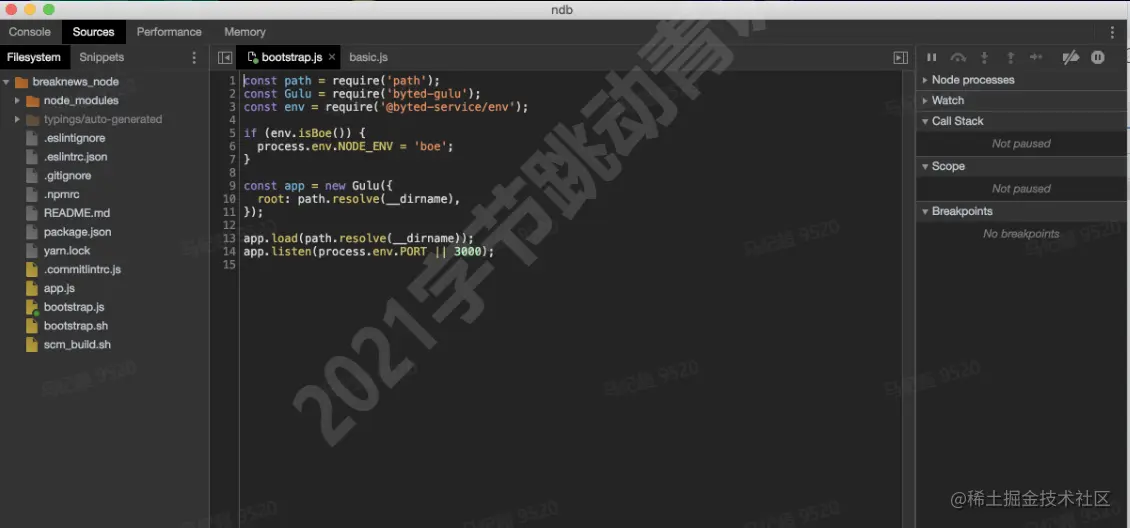
Task: Open the scm_build.sh file
Action: [x=77, y=344]
